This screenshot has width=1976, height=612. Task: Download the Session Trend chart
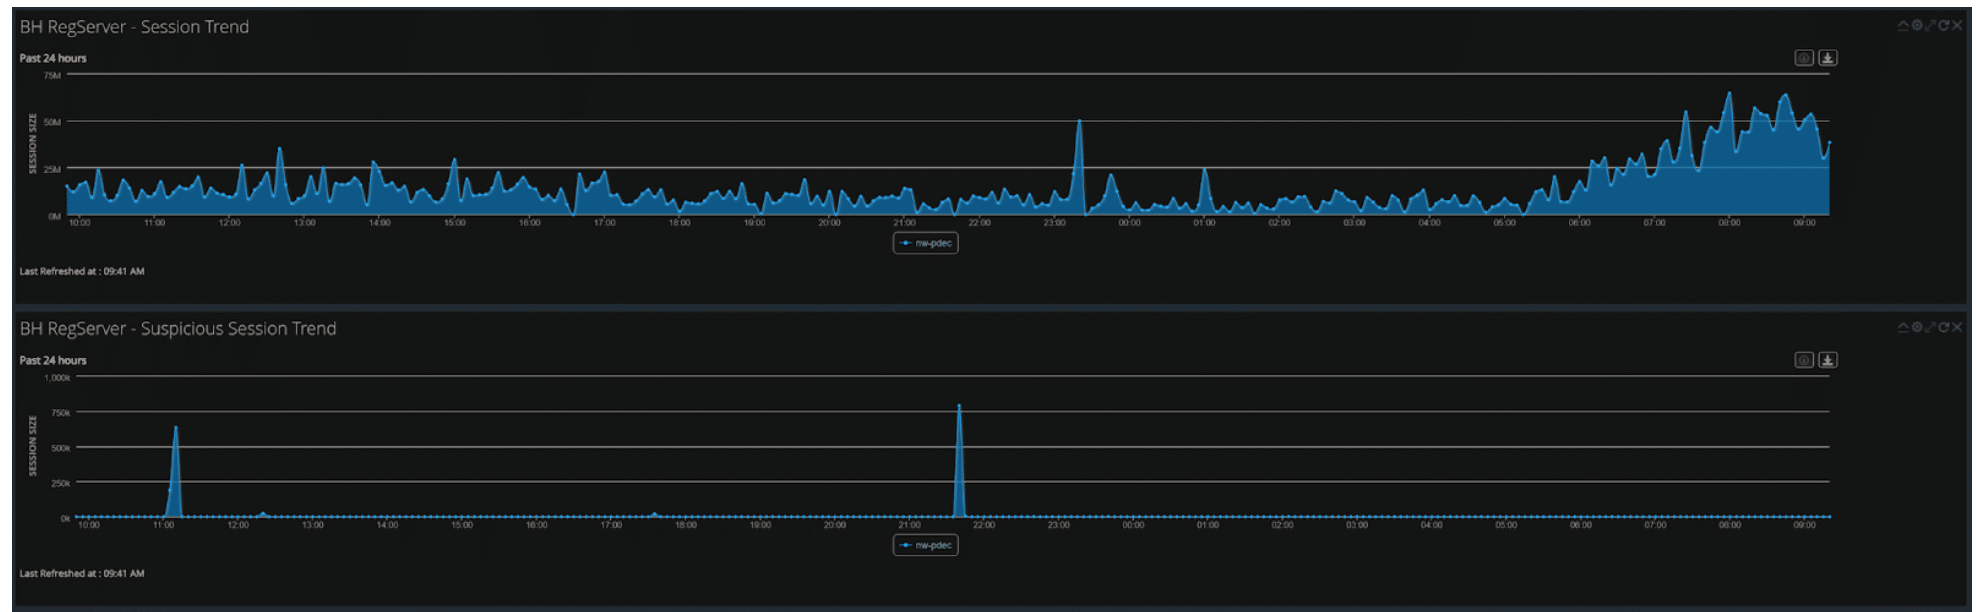pyautogui.click(x=1827, y=58)
